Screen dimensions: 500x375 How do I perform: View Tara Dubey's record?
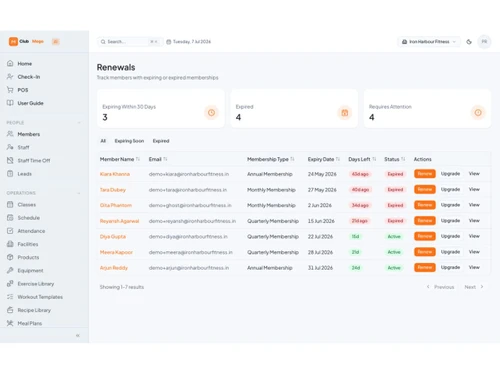pyautogui.click(x=474, y=189)
